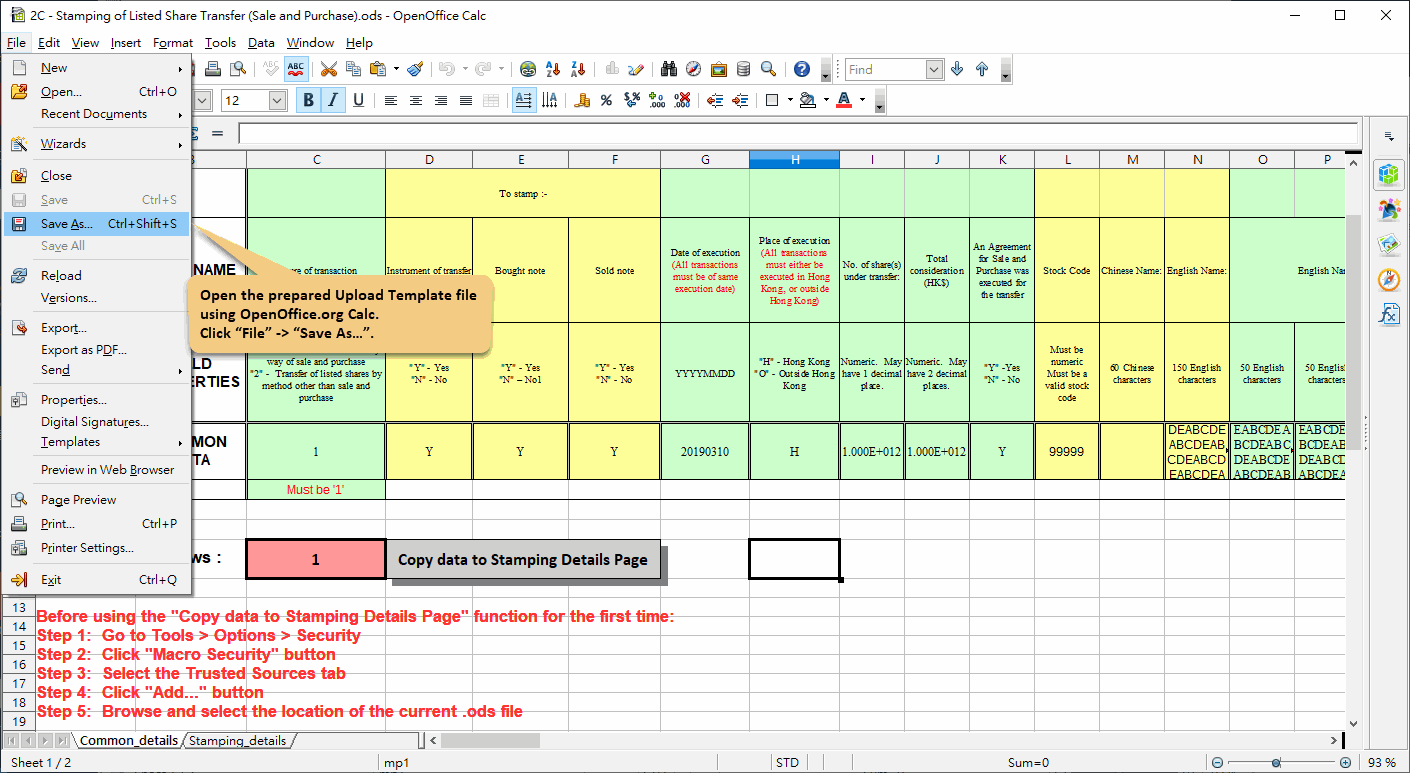The image size is (1410, 773).
Task: Expand the Wizards submenu
Action: (x=97, y=144)
